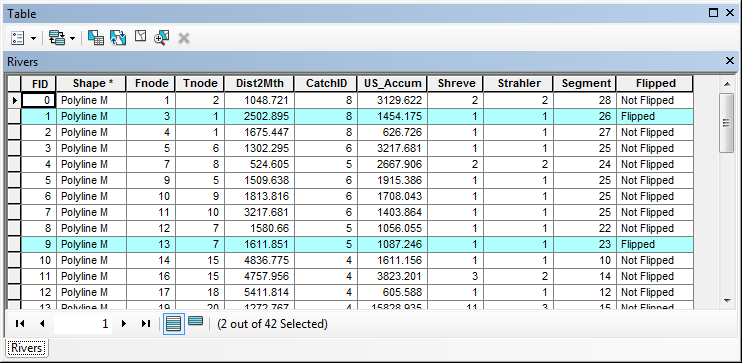Click Tnode cell 18

[200, 292]
